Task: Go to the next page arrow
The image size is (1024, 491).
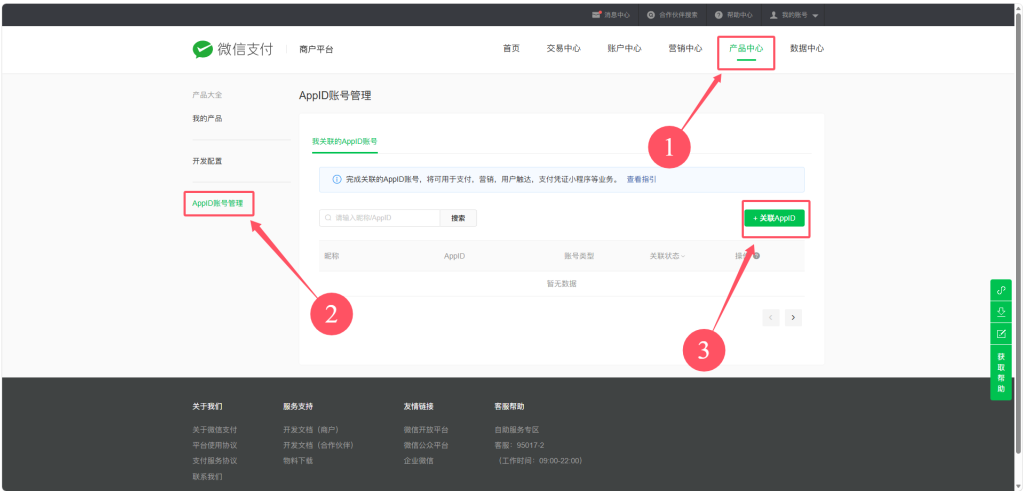Action: (x=793, y=317)
